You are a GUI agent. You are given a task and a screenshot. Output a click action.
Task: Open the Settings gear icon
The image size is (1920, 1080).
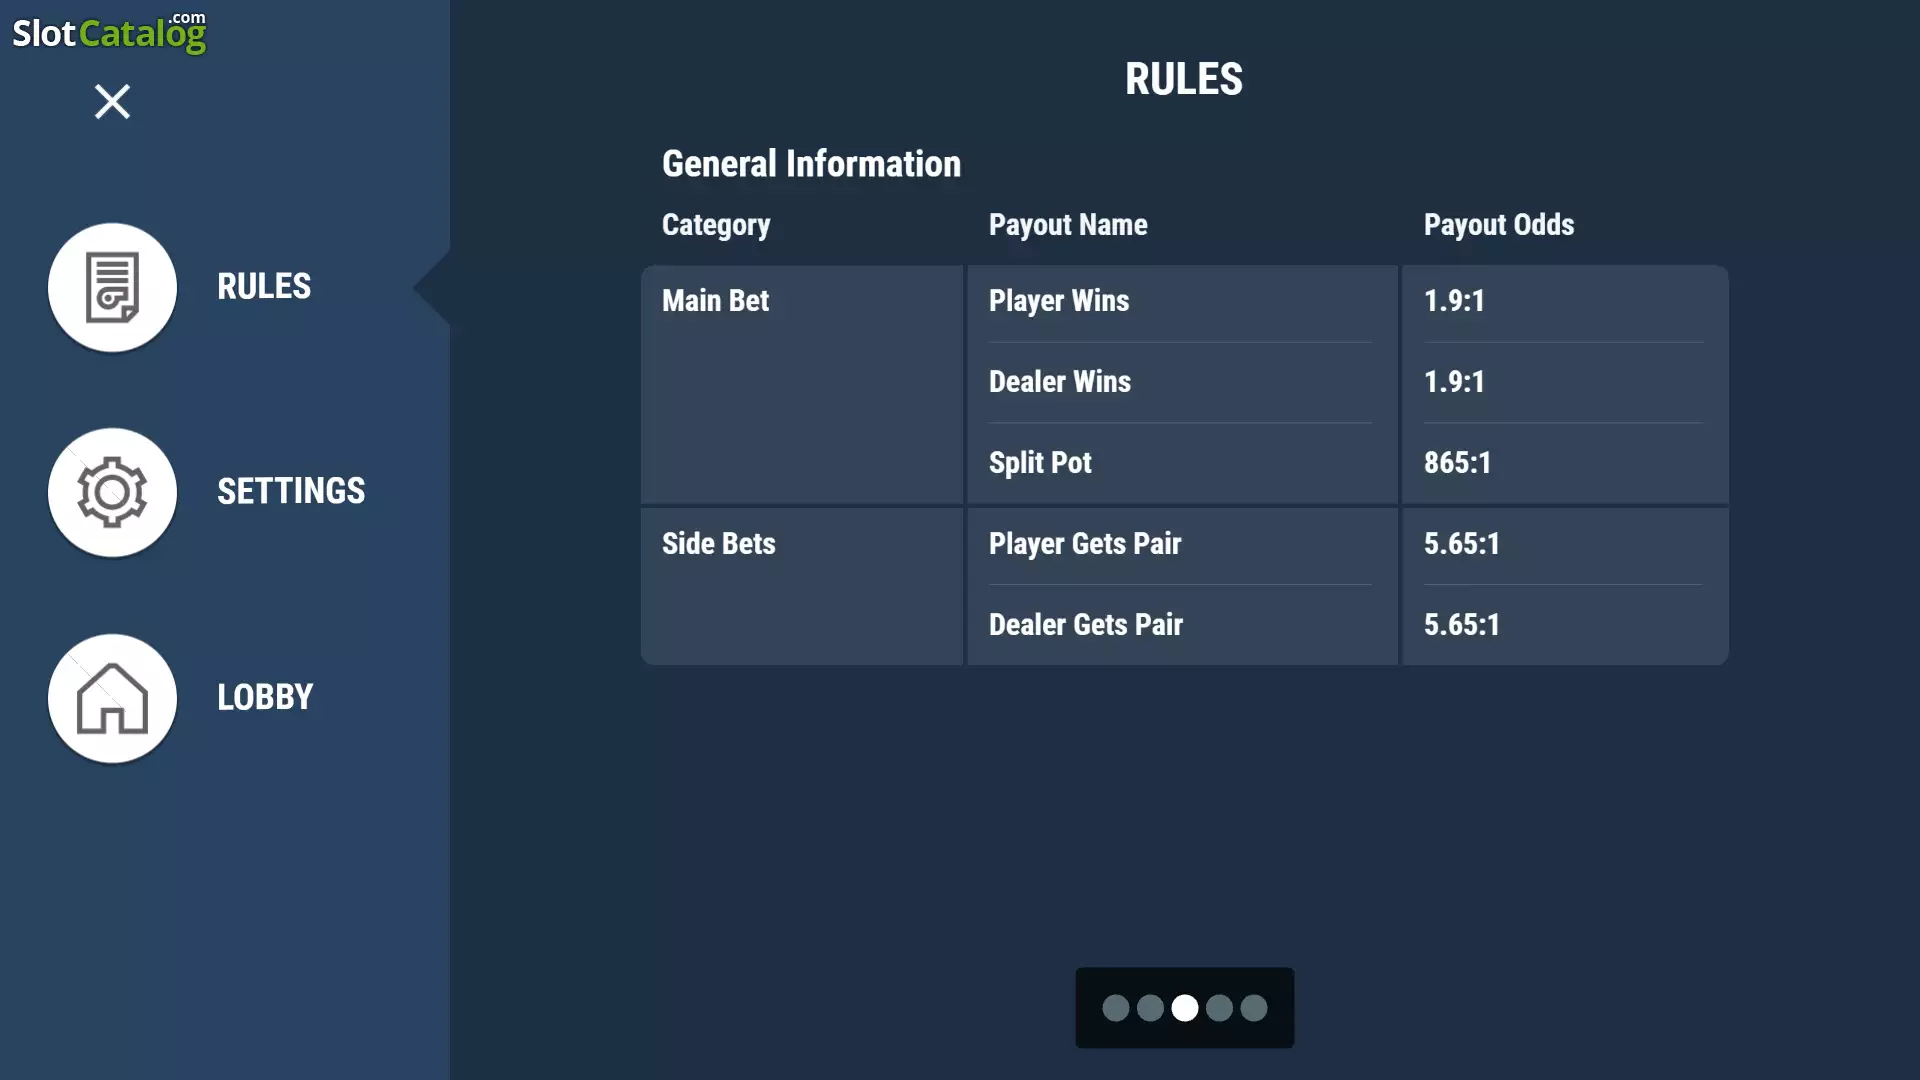click(x=112, y=492)
